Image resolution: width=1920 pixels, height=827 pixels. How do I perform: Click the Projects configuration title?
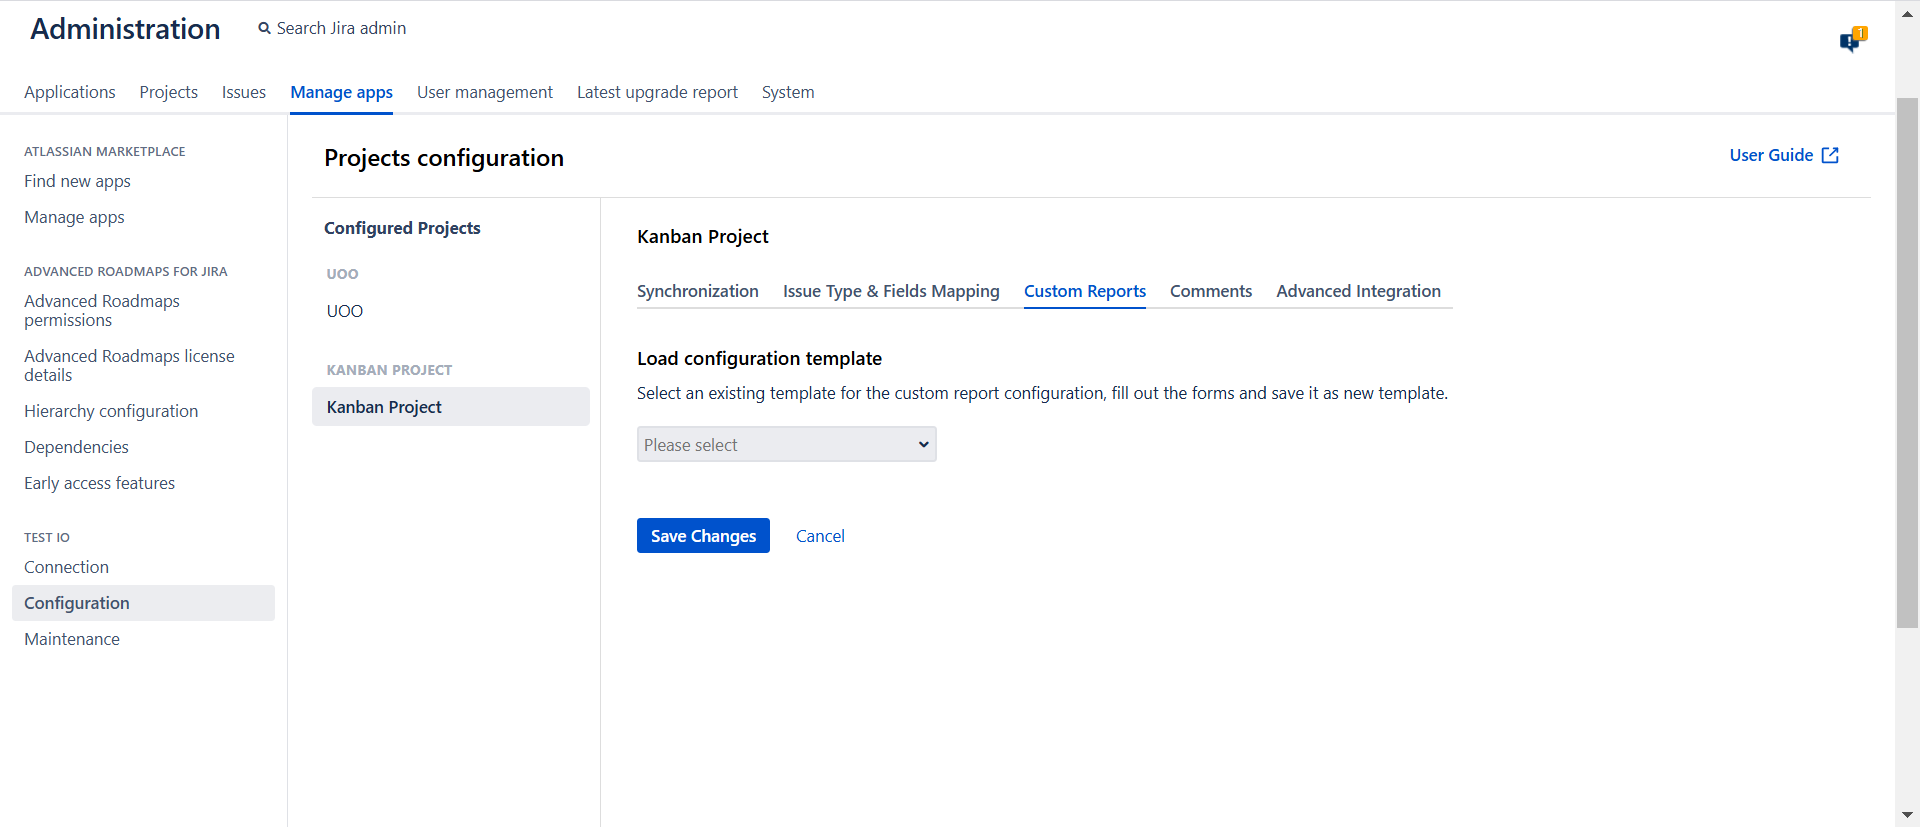click(x=444, y=158)
